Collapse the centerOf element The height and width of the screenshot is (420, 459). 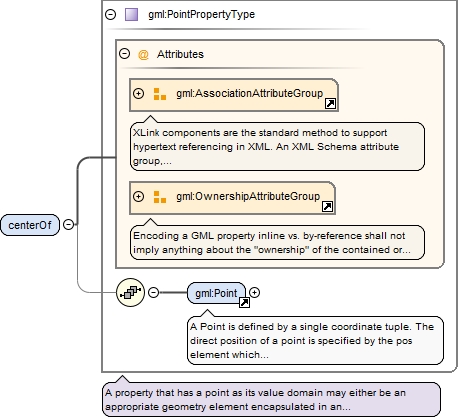click(x=68, y=225)
